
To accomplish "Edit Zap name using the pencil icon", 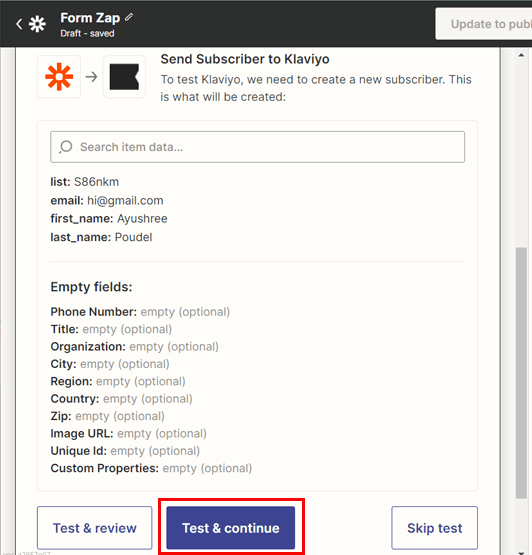I will [x=129, y=17].
